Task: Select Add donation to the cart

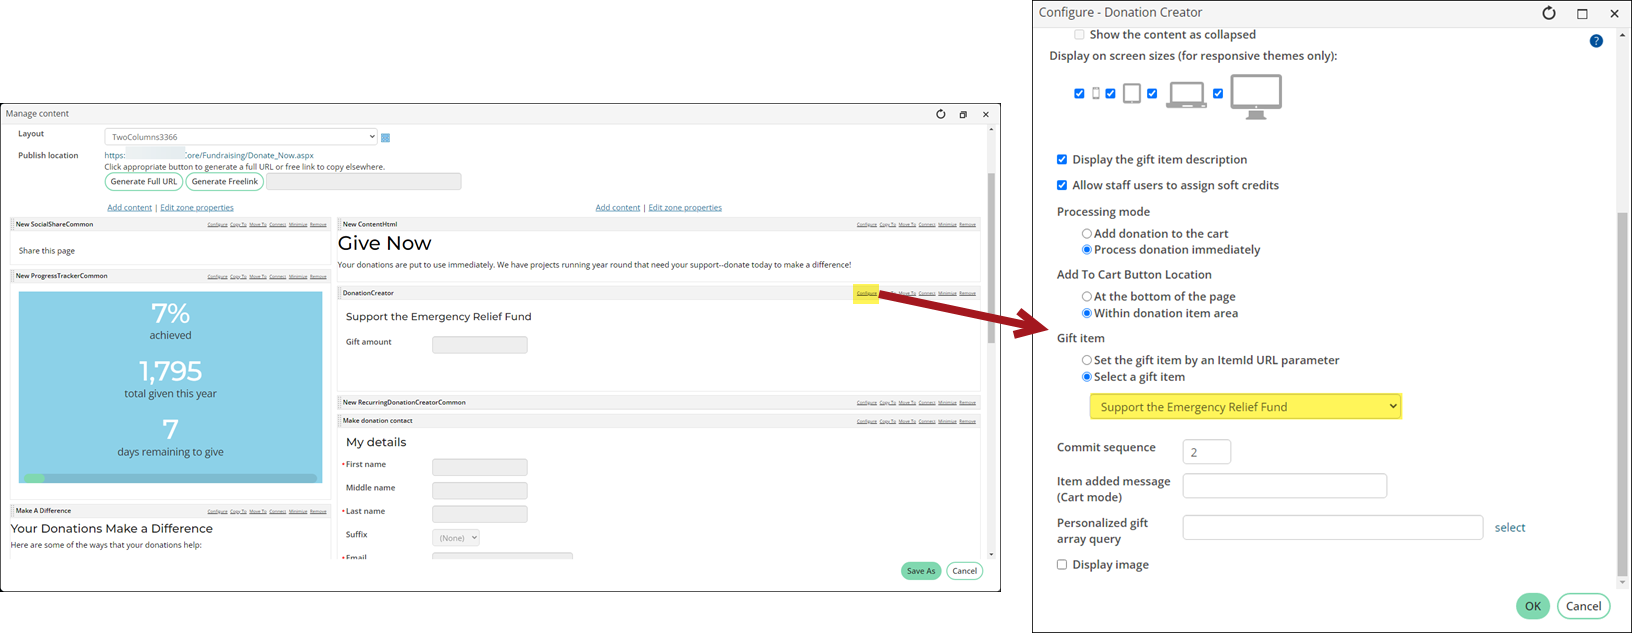Action: (x=1087, y=234)
